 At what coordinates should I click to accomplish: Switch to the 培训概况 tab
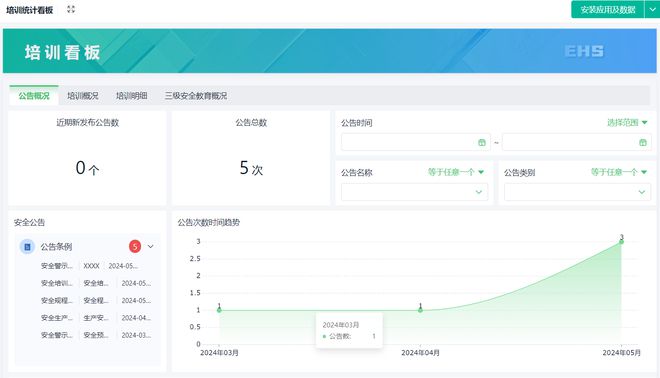(83, 96)
